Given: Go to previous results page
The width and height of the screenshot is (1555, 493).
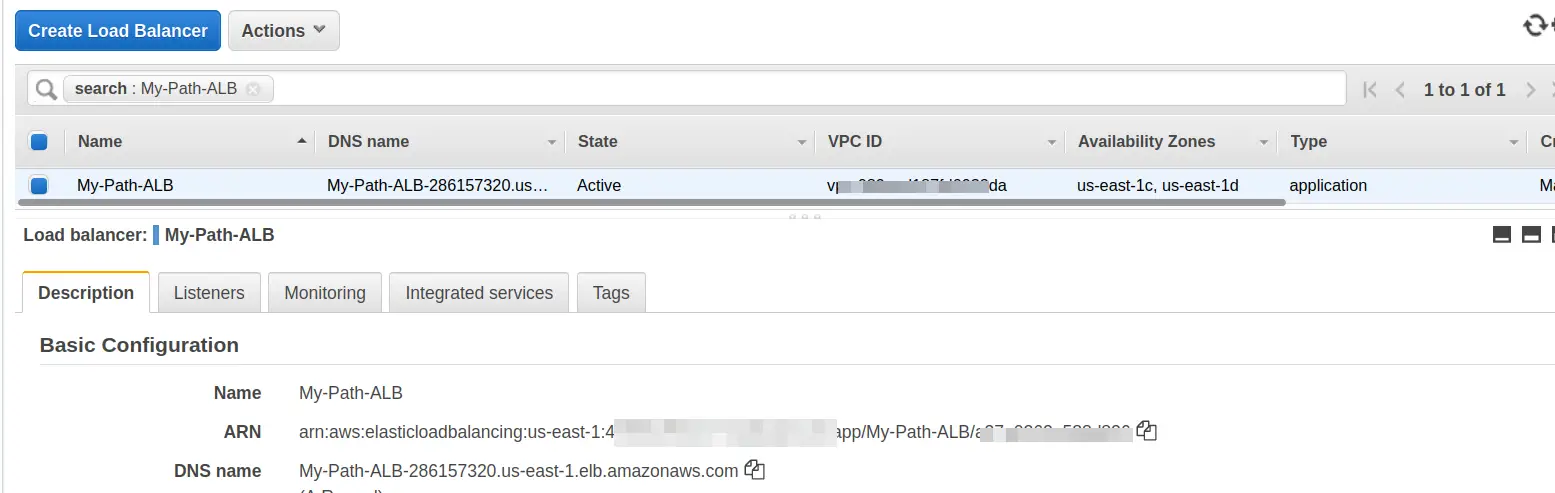Looking at the screenshot, I should click(1400, 90).
